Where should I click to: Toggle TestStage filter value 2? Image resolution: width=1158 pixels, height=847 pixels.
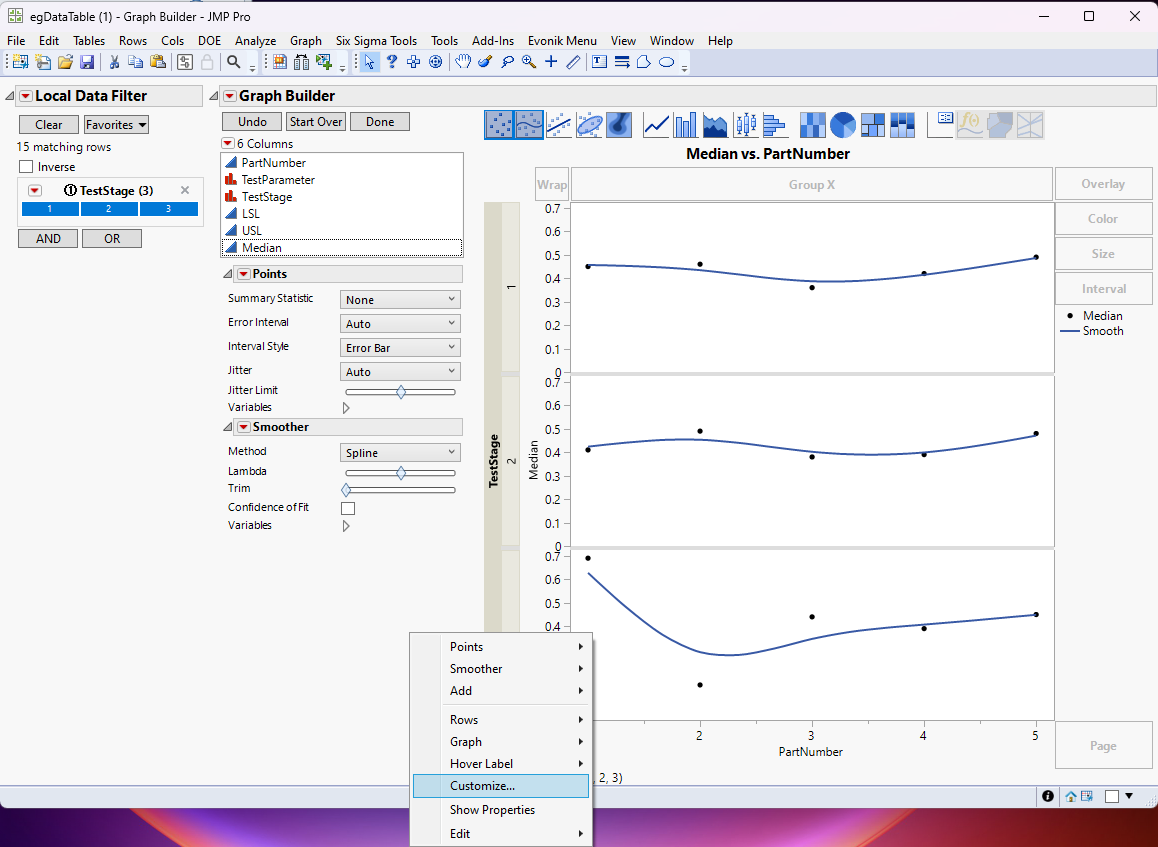pyautogui.click(x=109, y=209)
